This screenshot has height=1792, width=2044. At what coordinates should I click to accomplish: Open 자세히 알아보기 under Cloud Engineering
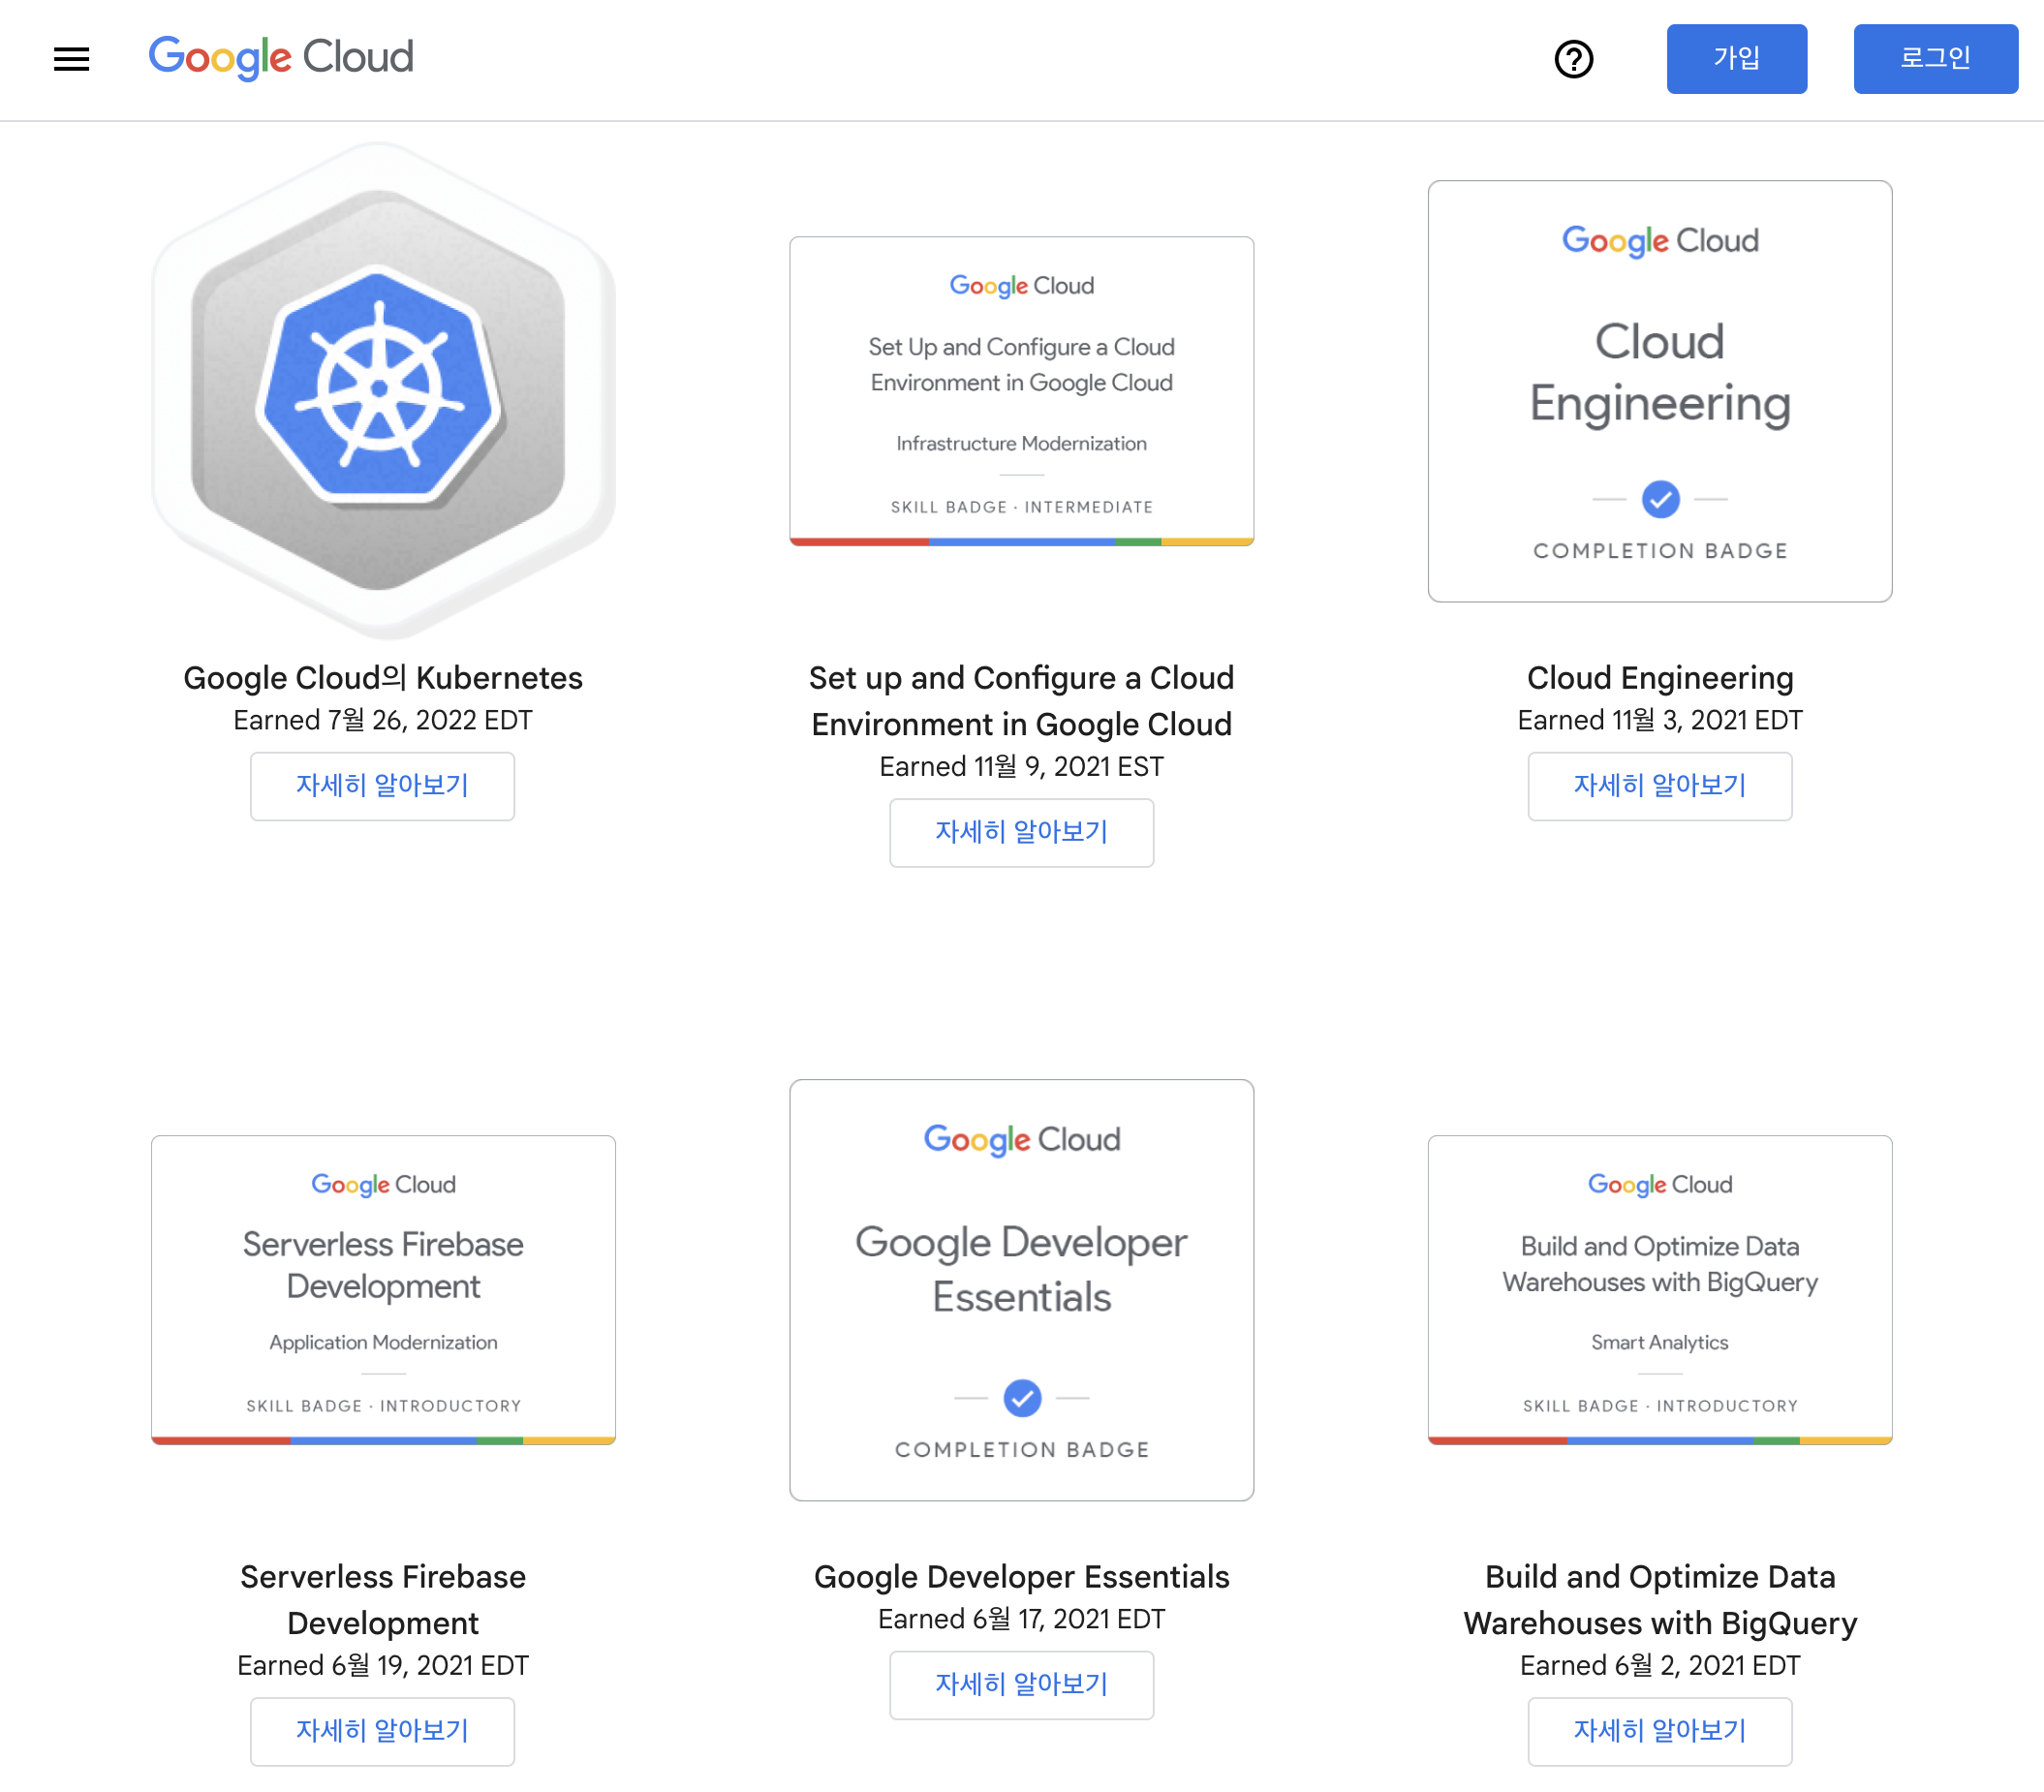click(x=1659, y=786)
